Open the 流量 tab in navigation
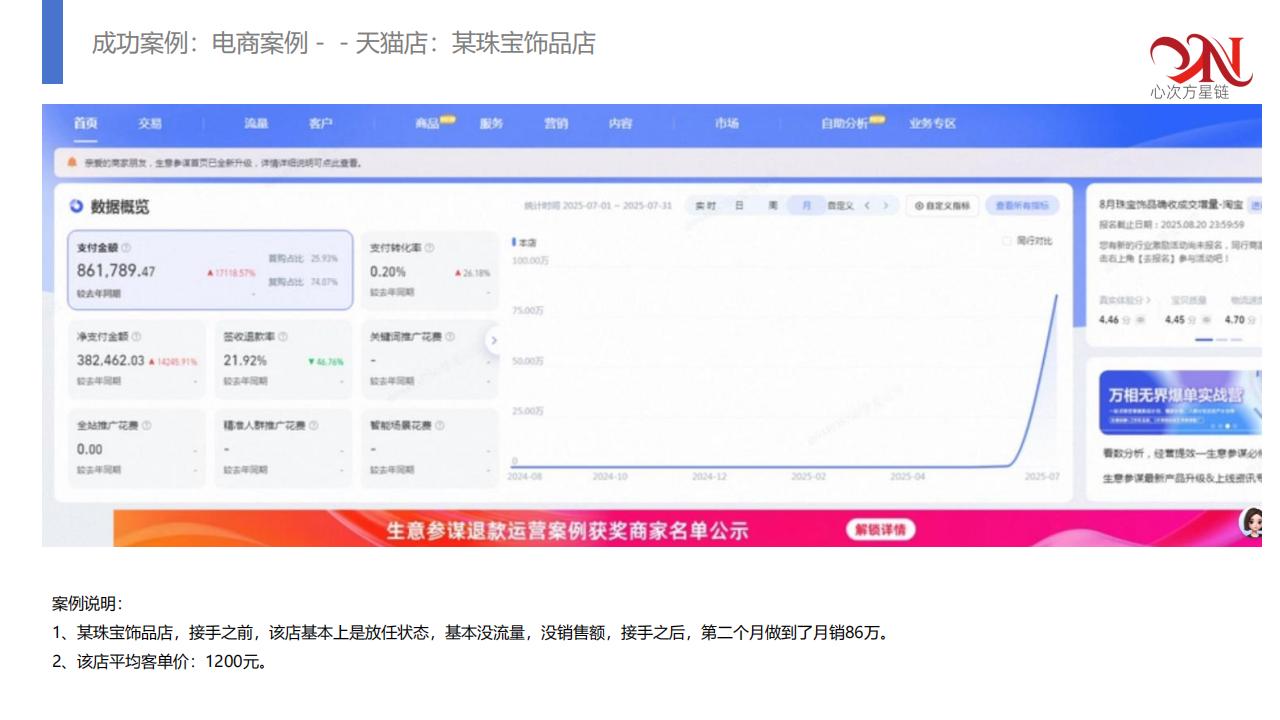This screenshot has width=1280, height=720. [256, 124]
